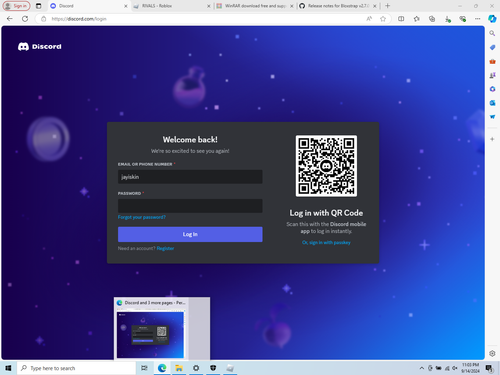This screenshot has width=500, height=375.
Task: Open Read aloud icon in address bar
Action: tap(369, 19)
